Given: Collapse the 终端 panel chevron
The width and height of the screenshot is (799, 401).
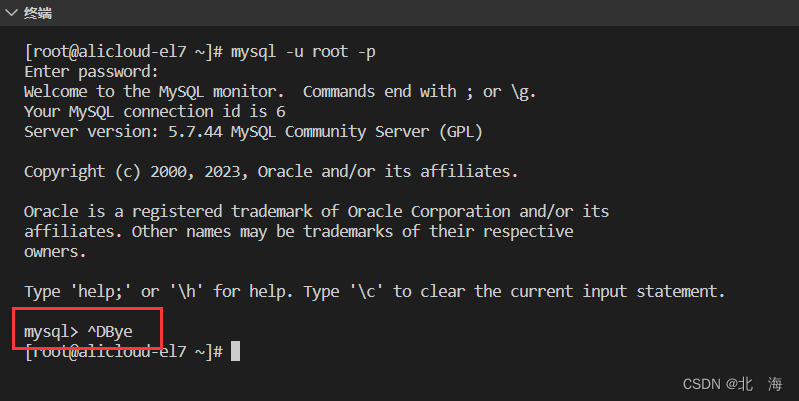Looking at the screenshot, I should coord(11,13).
